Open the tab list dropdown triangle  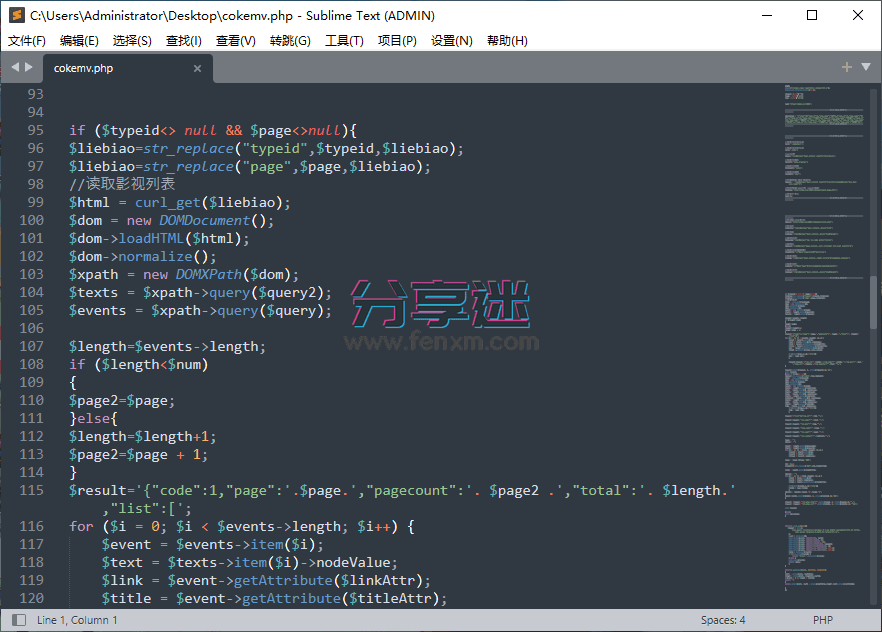(x=864, y=67)
